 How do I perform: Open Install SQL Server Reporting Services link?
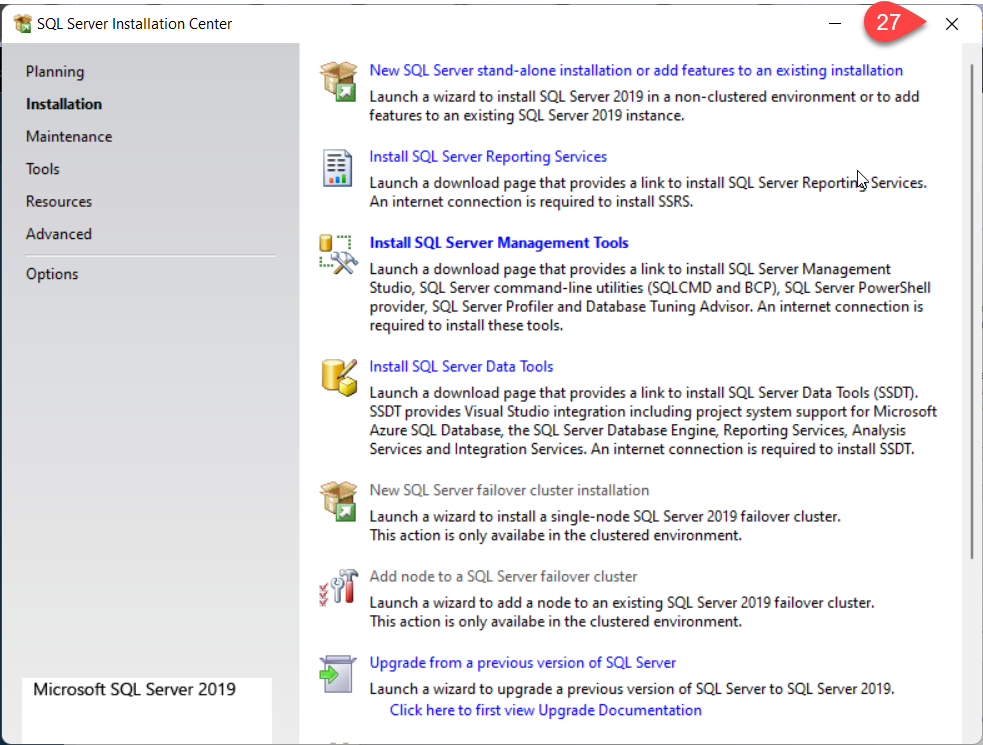488,157
